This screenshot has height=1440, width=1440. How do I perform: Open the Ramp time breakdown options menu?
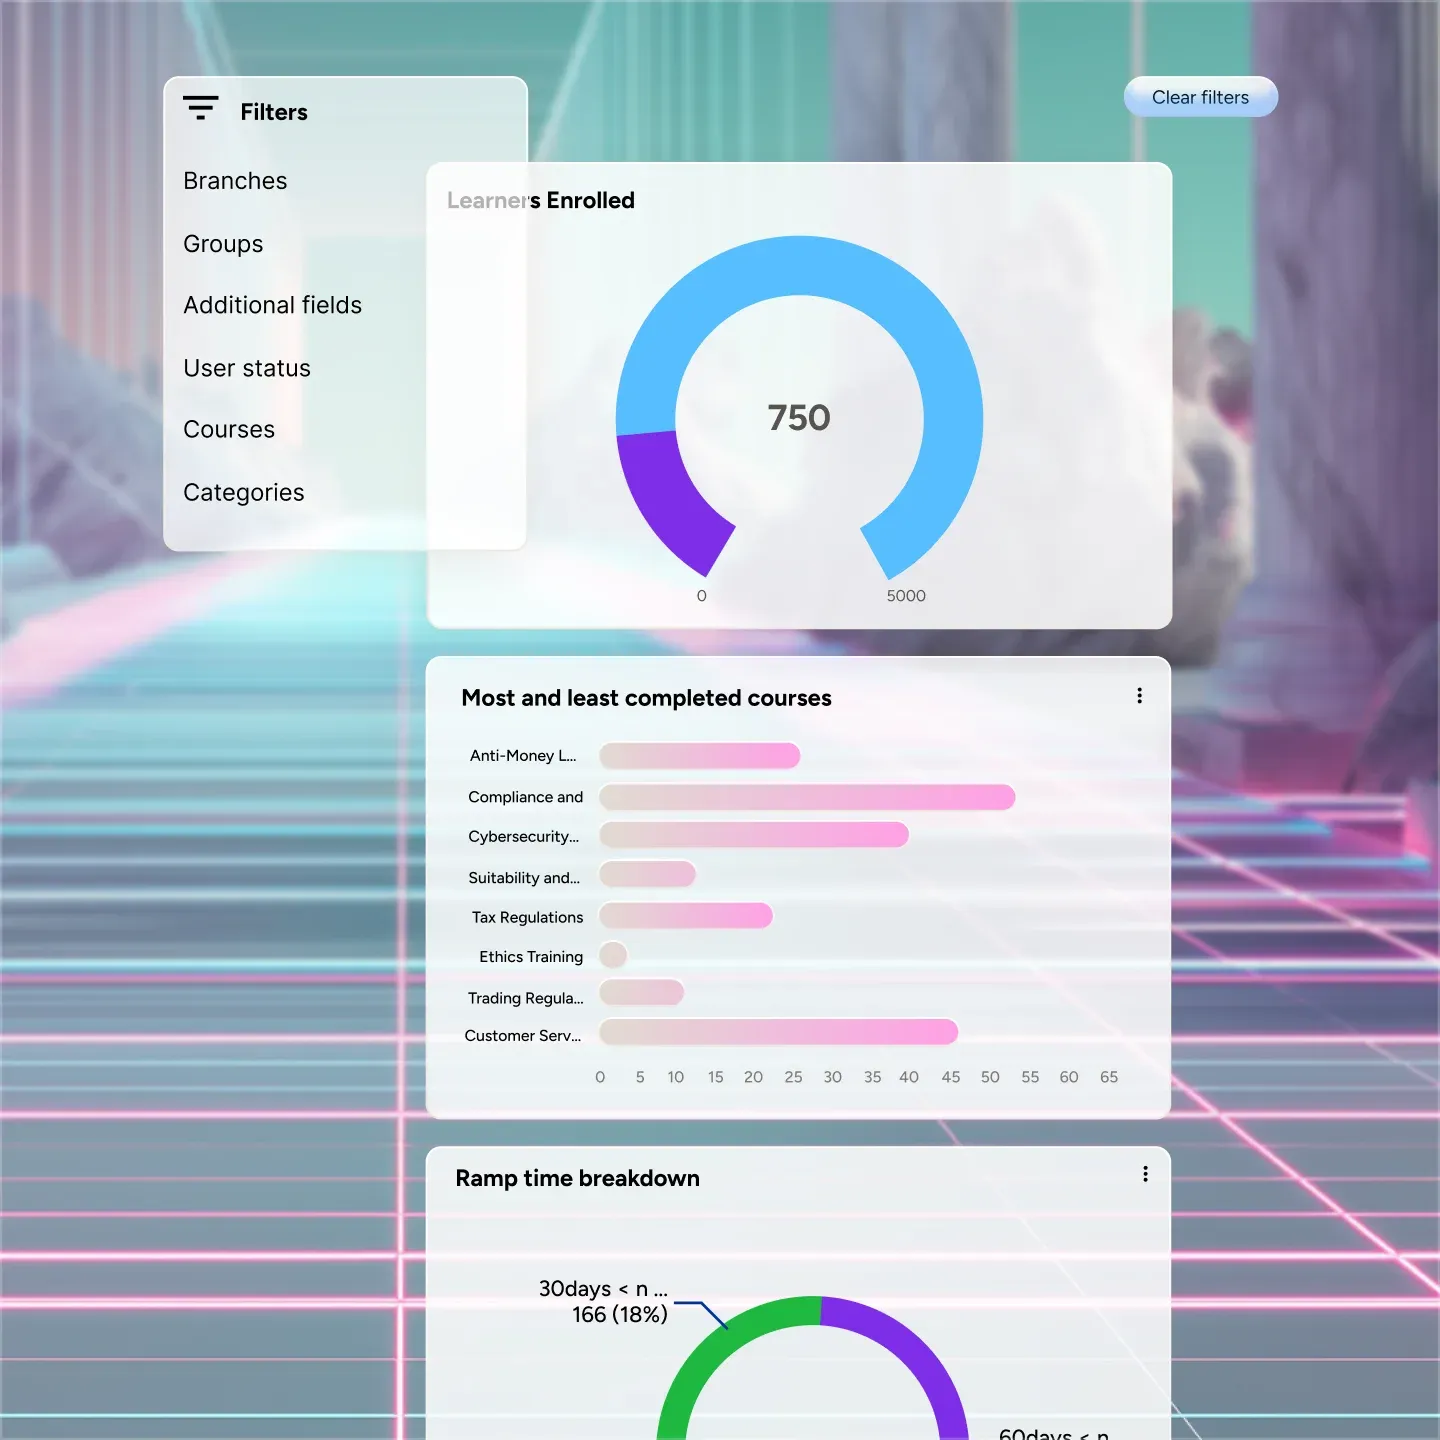click(x=1145, y=1174)
